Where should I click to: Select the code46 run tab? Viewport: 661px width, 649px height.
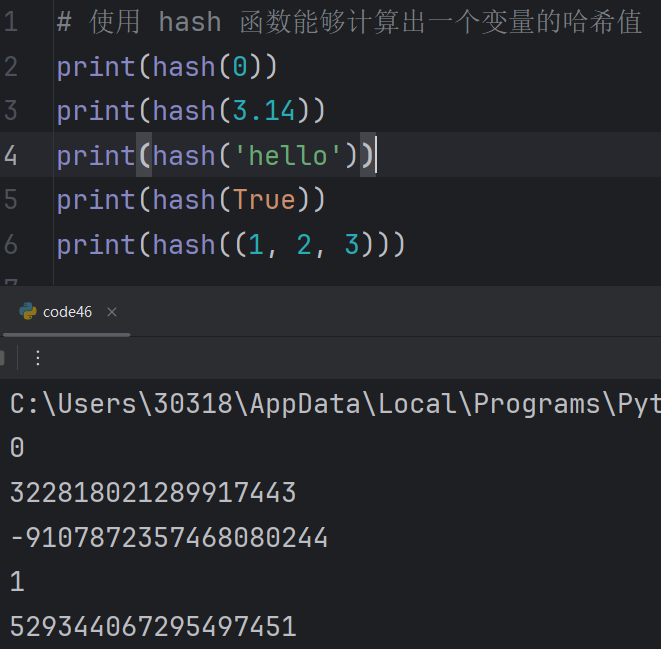point(67,312)
